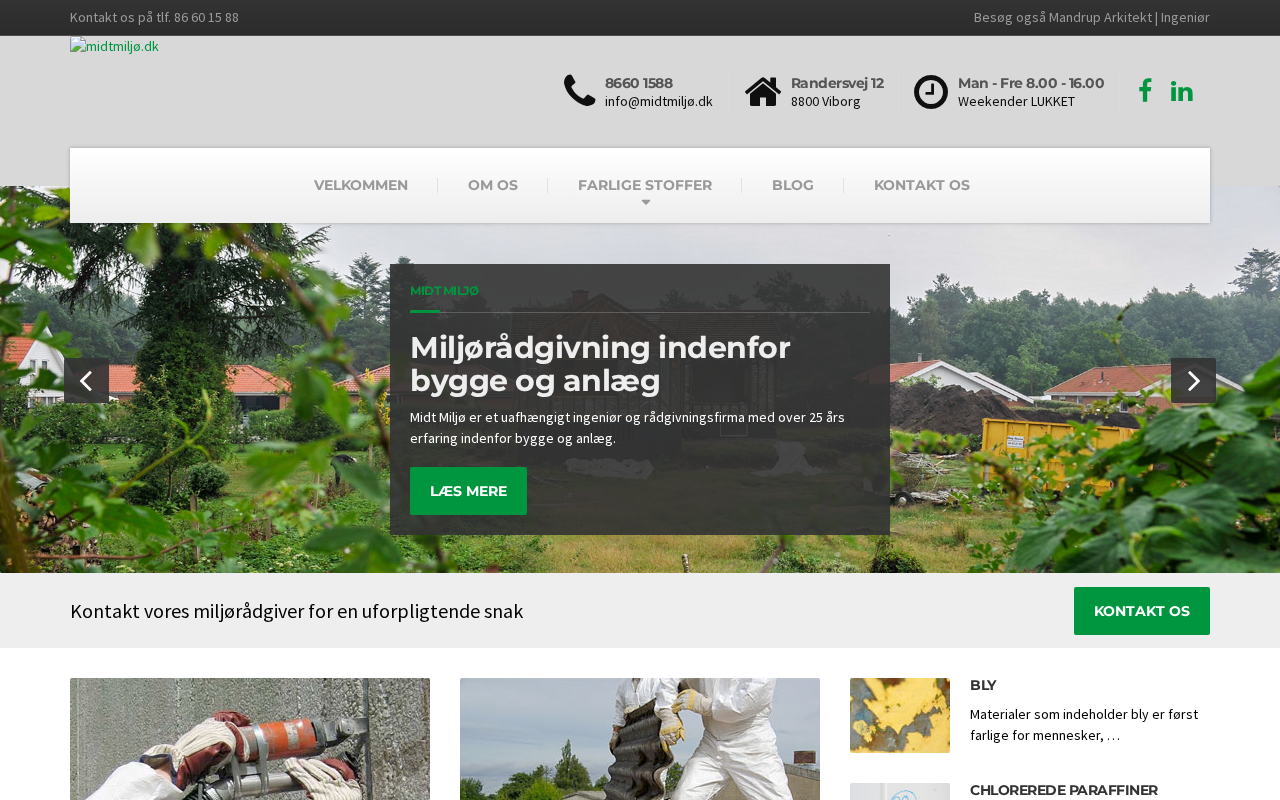Screen dimensions: 1280x800
Task: Open the Farlige Stoffer menu
Action: (645, 185)
